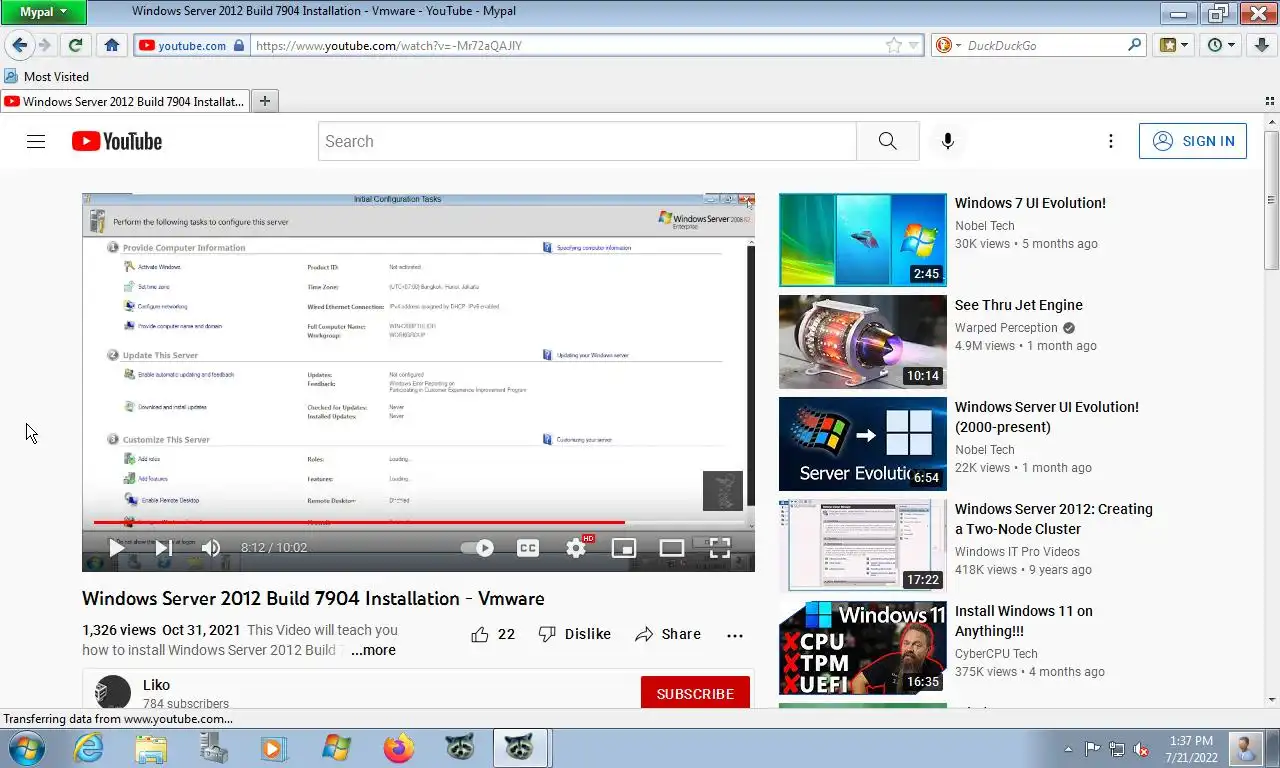Open the YouTube hamburger guide menu
Image resolution: width=1280 pixels, height=768 pixels.
[x=36, y=141]
